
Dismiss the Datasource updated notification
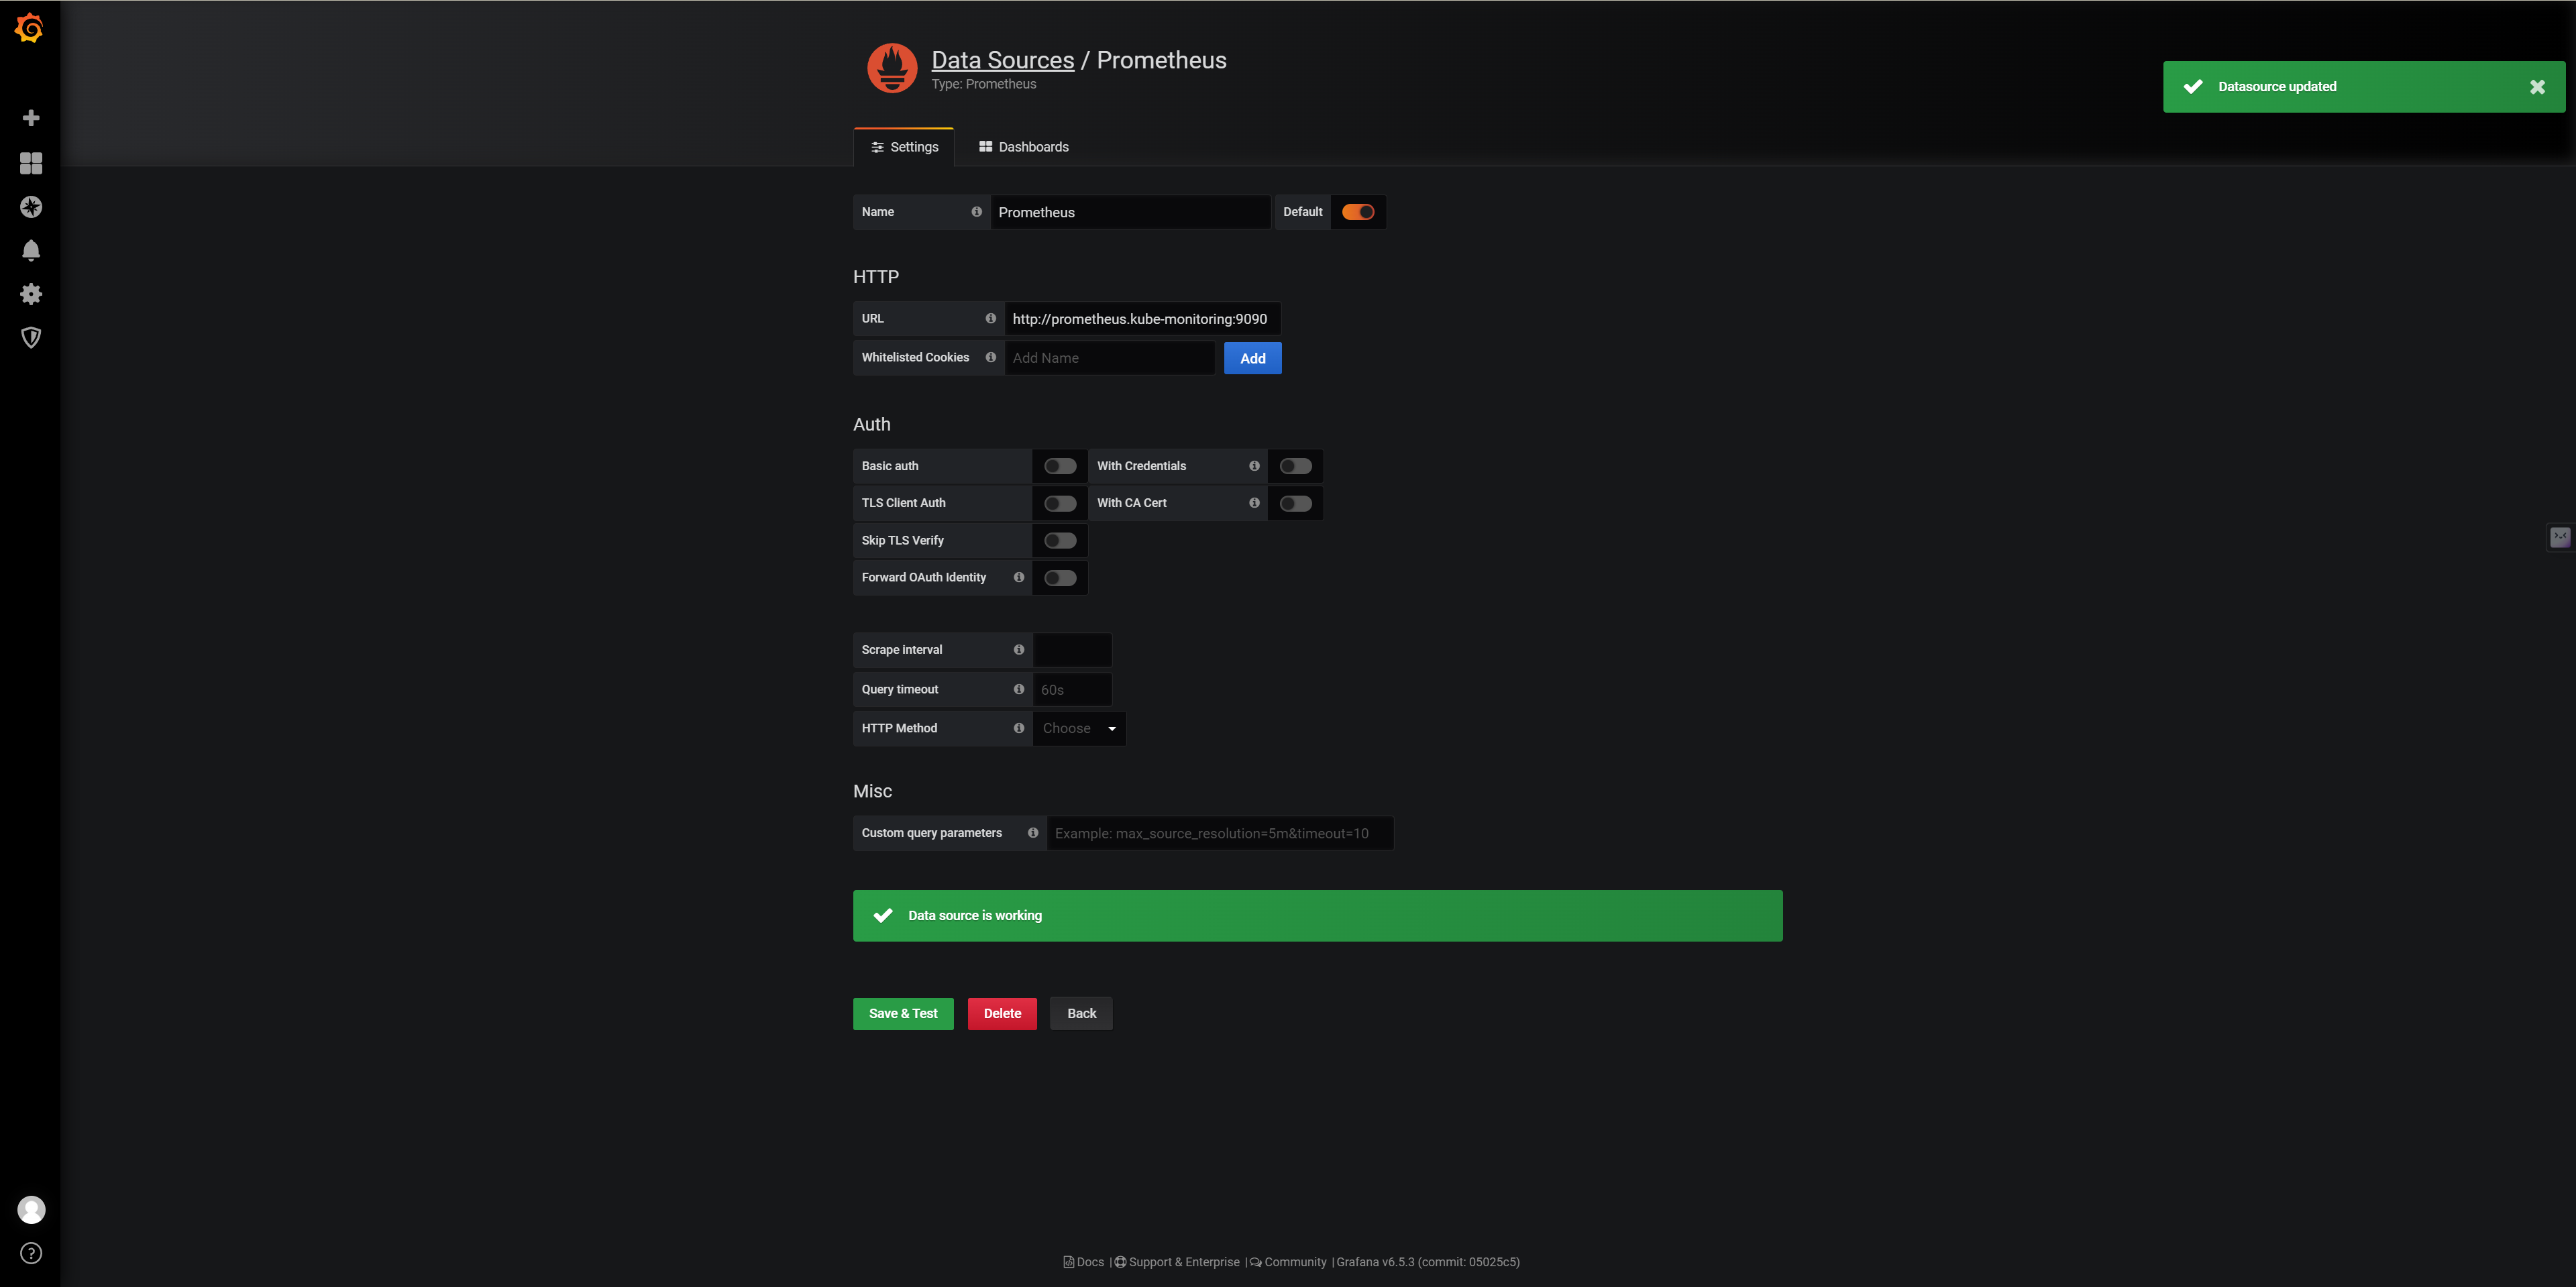point(2537,87)
